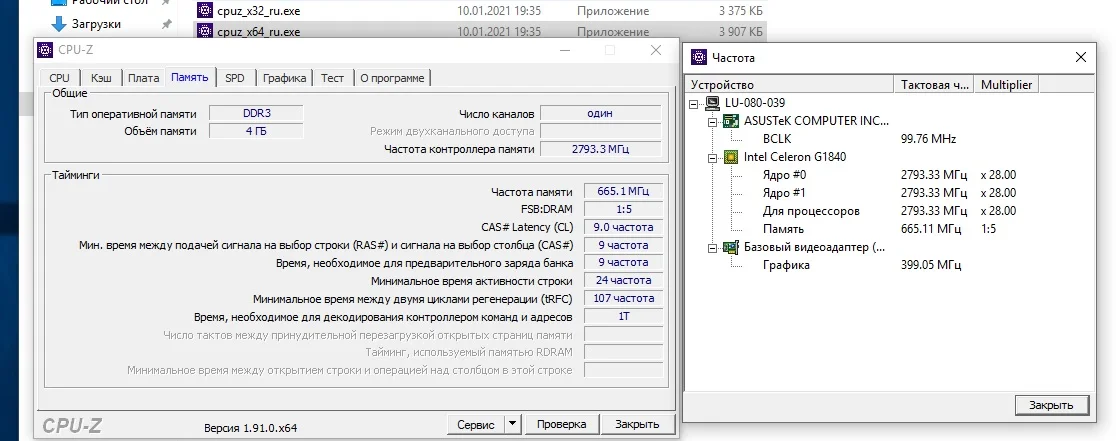Viewport: 1116px width, 441px height.
Task: Click the Загрузки download arrow icon
Action: 59,24
